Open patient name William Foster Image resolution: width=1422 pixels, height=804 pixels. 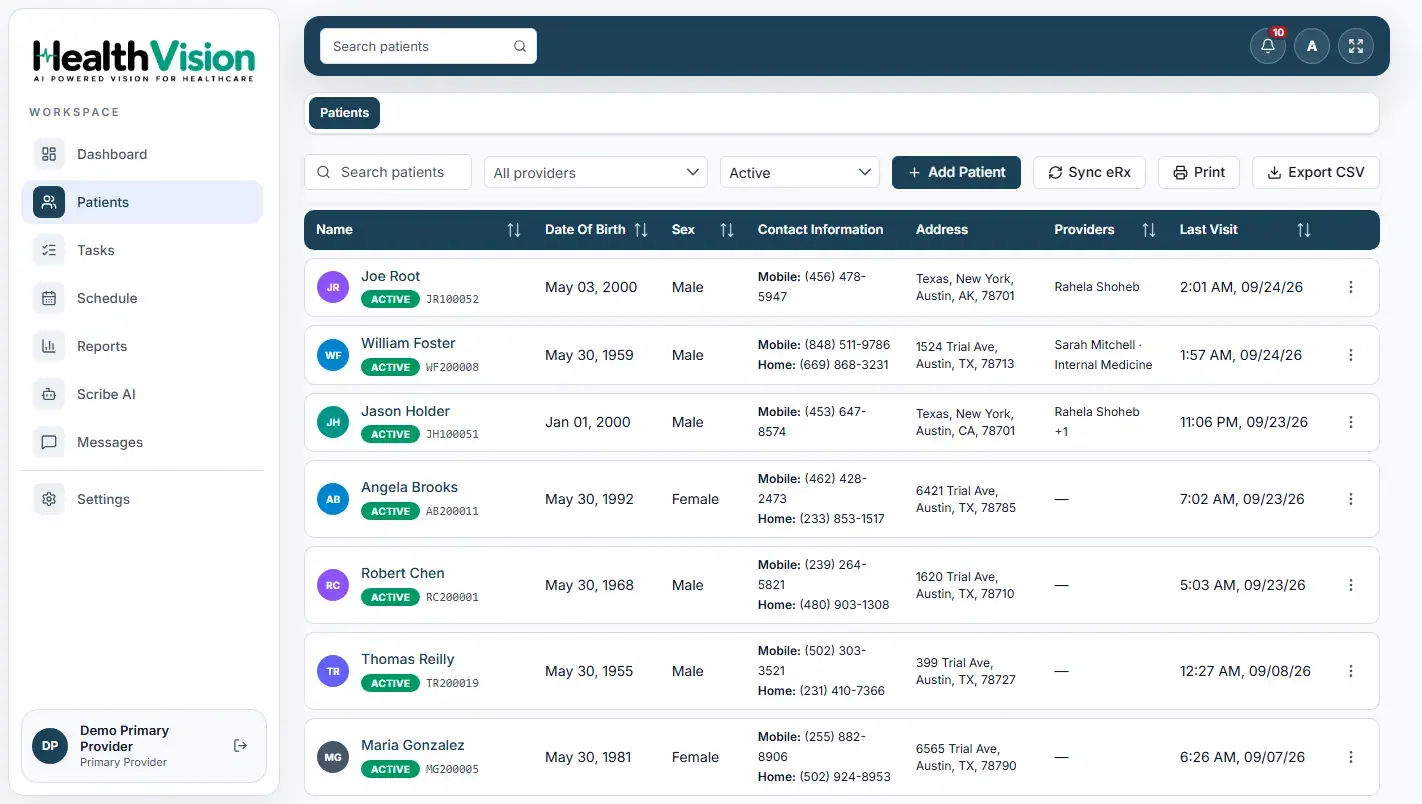coord(408,343)
